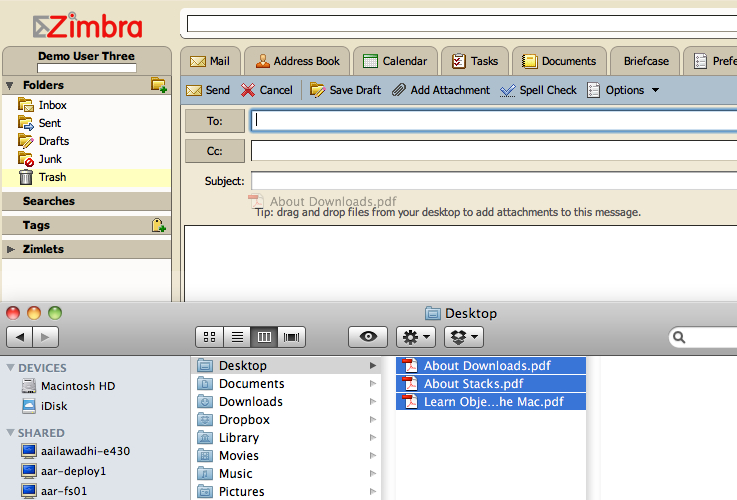Viewport: 737px width, 500px height.
Task: Click in the Zimbra search box
Action: tap(462, 23)
